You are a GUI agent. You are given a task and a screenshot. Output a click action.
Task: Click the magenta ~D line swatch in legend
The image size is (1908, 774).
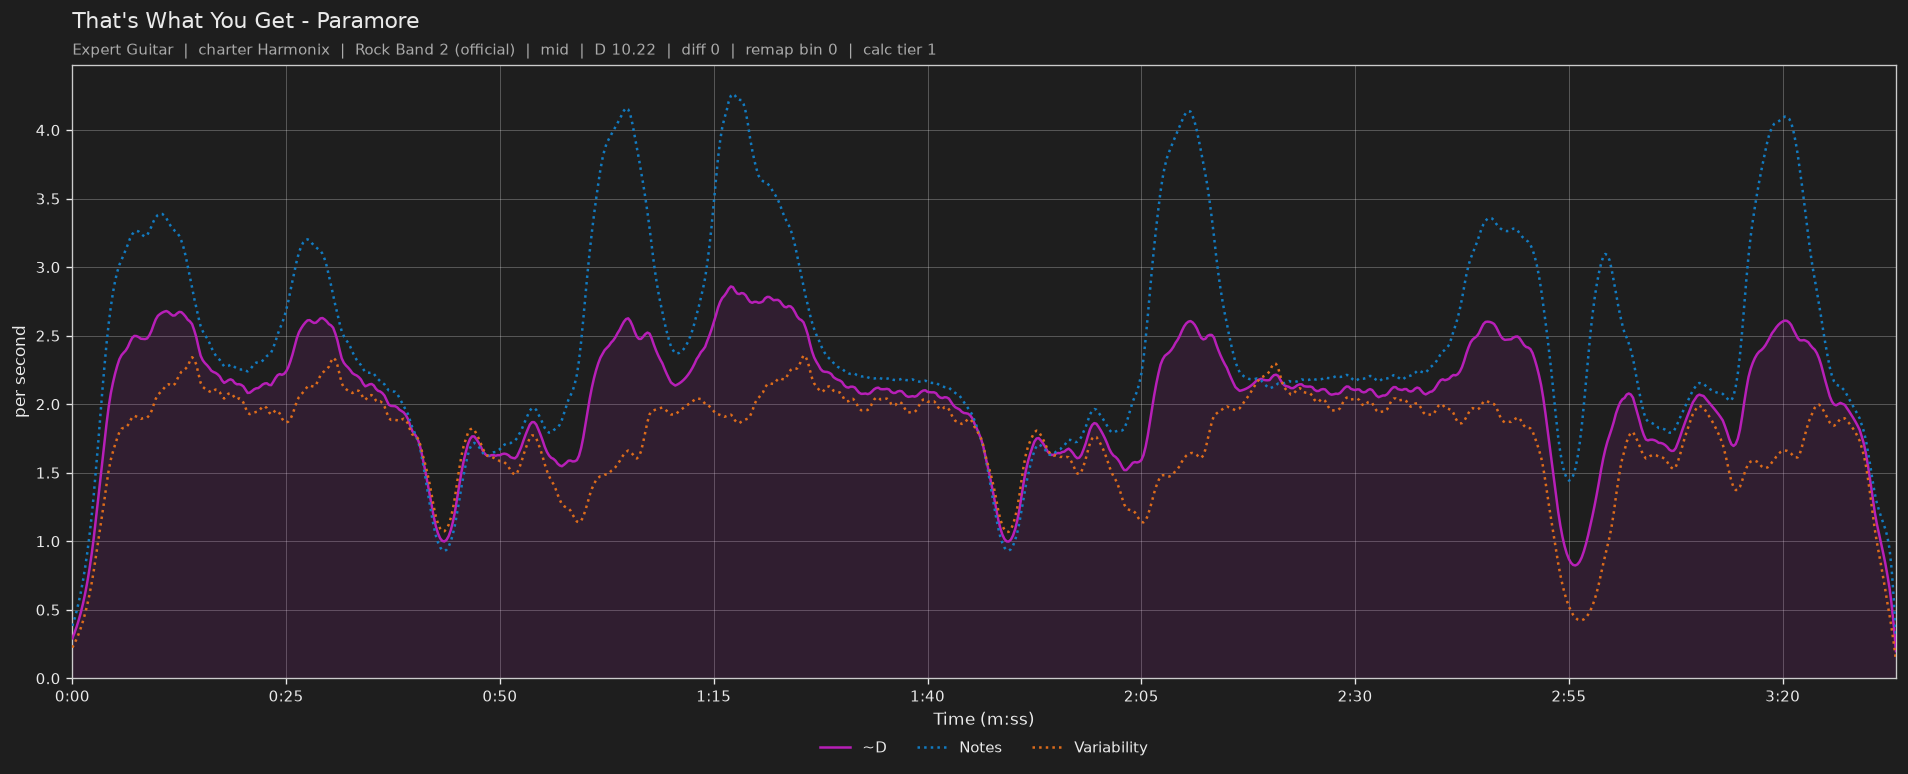click(836, 748)
